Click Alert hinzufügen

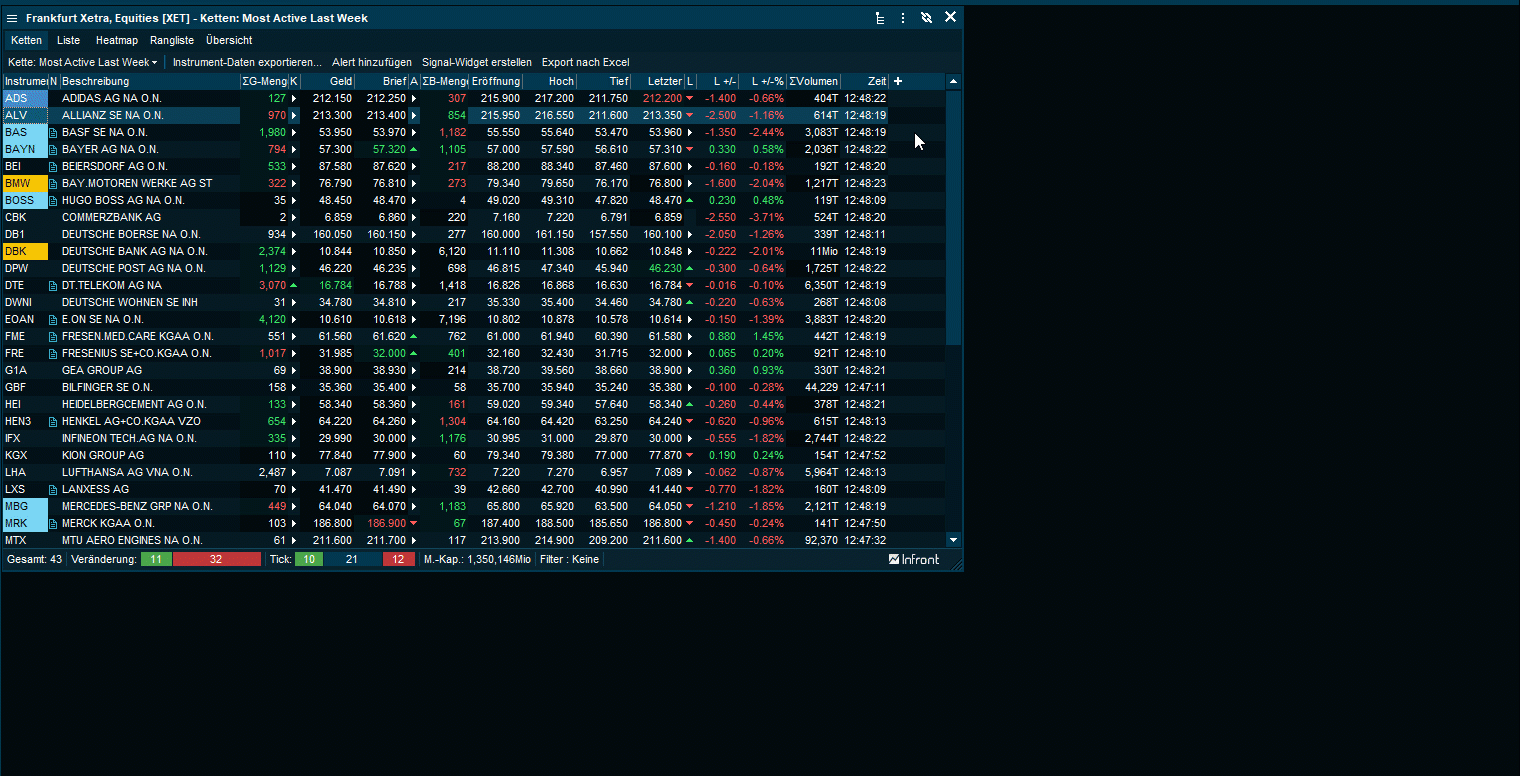(x=371, y=62)
